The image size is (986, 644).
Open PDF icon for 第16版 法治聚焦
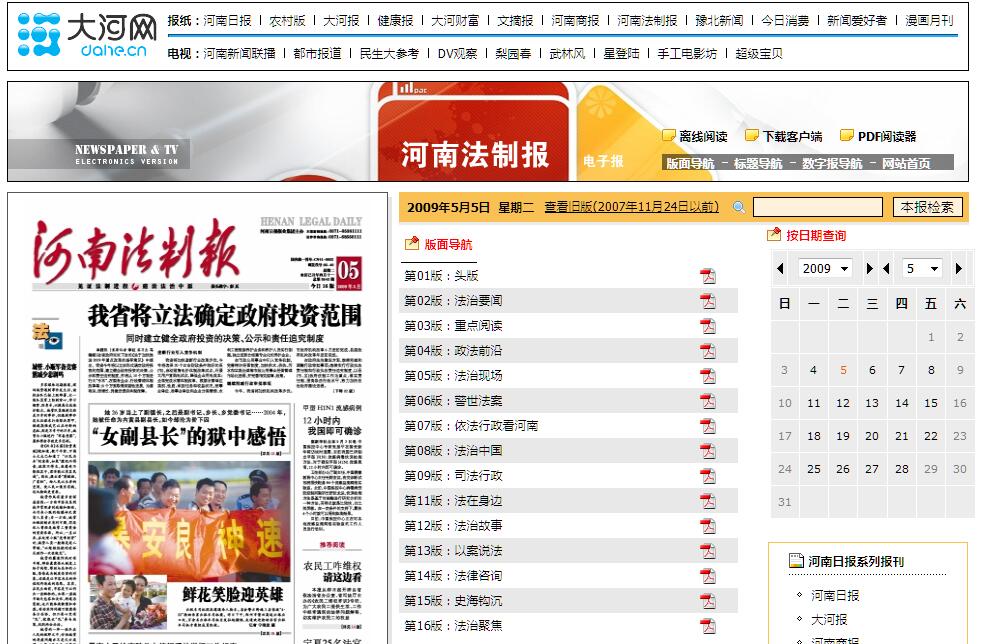point(708,626)
